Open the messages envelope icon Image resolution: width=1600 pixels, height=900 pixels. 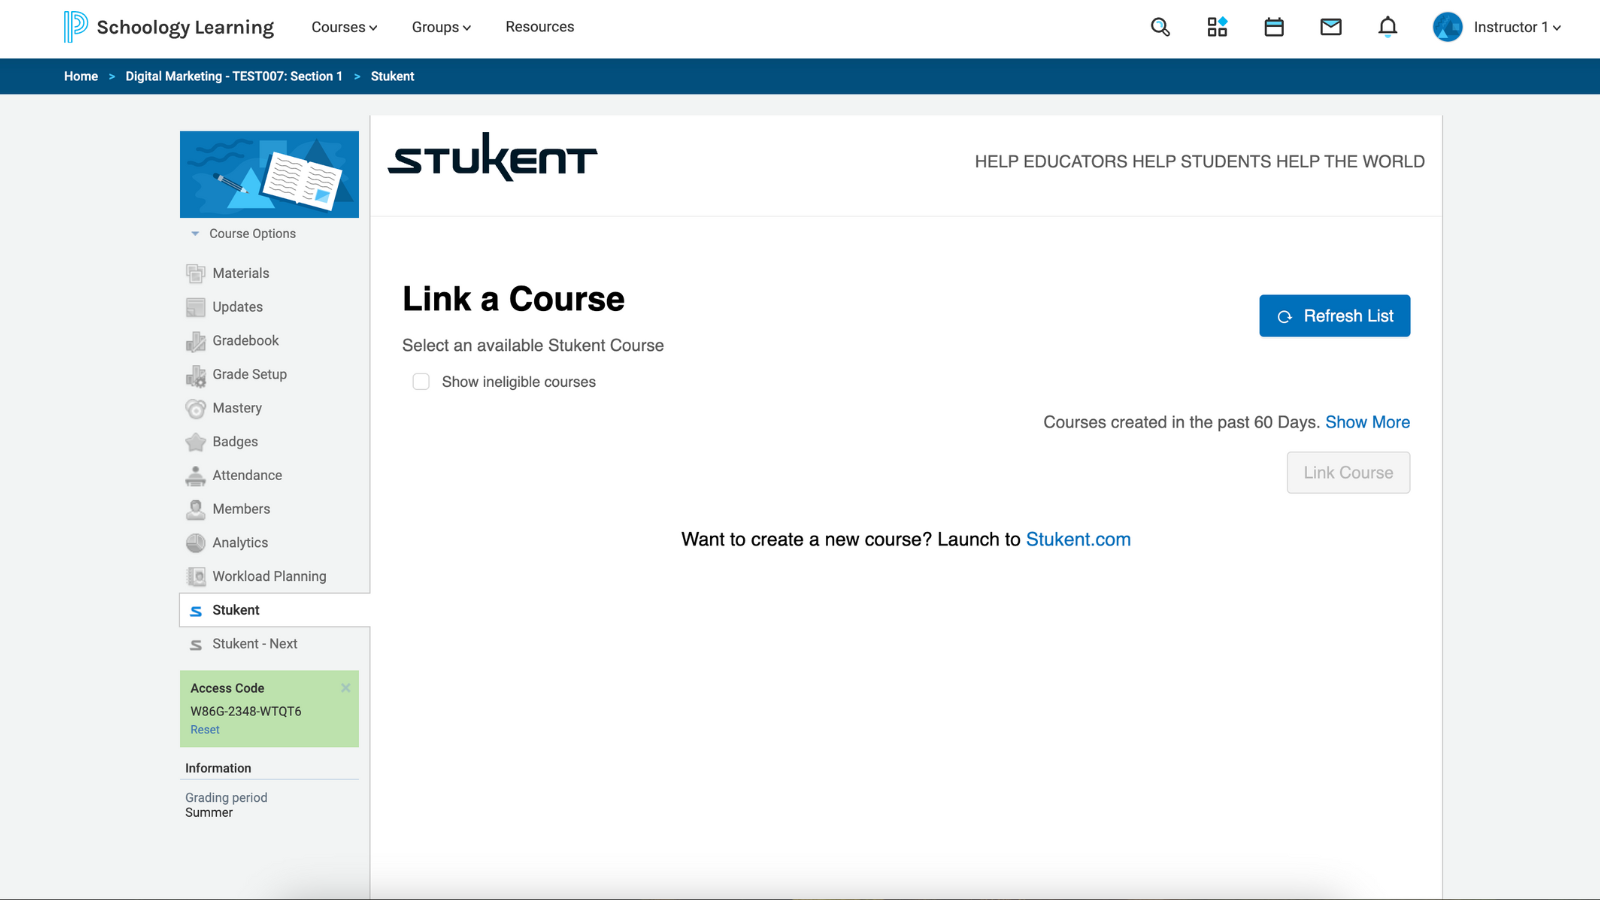click(x=1331, y=27)
